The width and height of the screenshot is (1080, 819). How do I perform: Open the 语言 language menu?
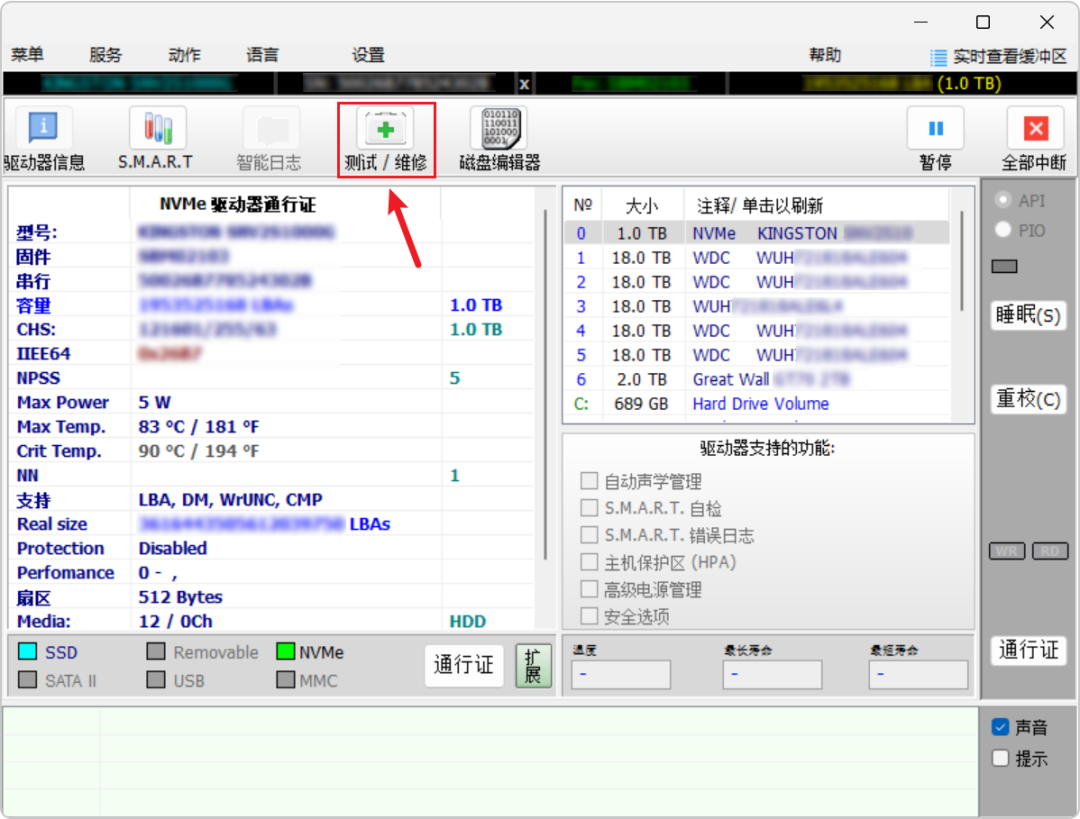pos(262,55)
